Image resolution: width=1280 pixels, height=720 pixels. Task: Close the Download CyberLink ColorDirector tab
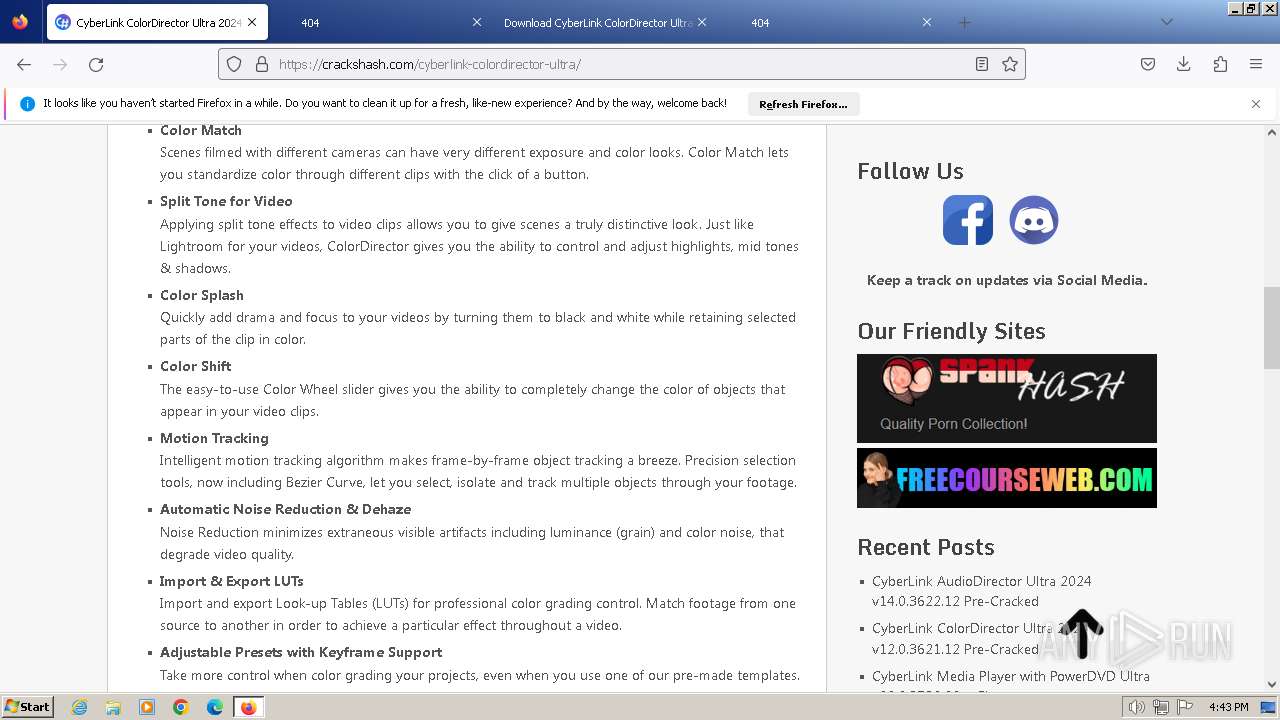pos(701,22)
